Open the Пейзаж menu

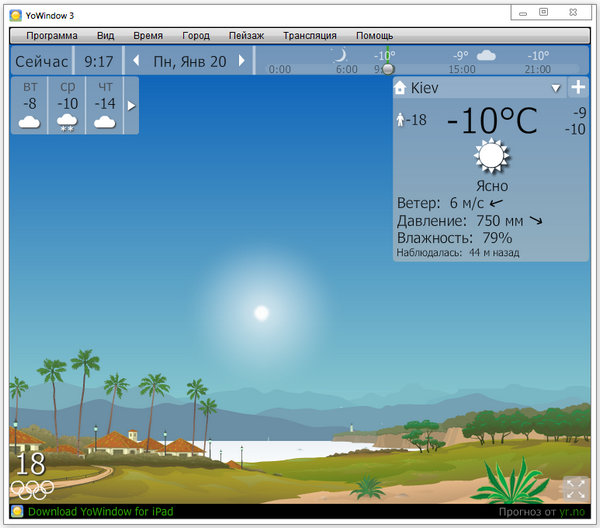[x=246, y=35]
